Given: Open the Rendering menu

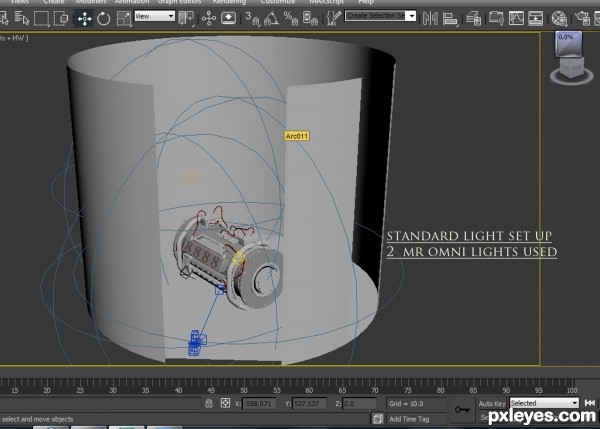Looking at the screenshot, I should click(x=229, y=2).
